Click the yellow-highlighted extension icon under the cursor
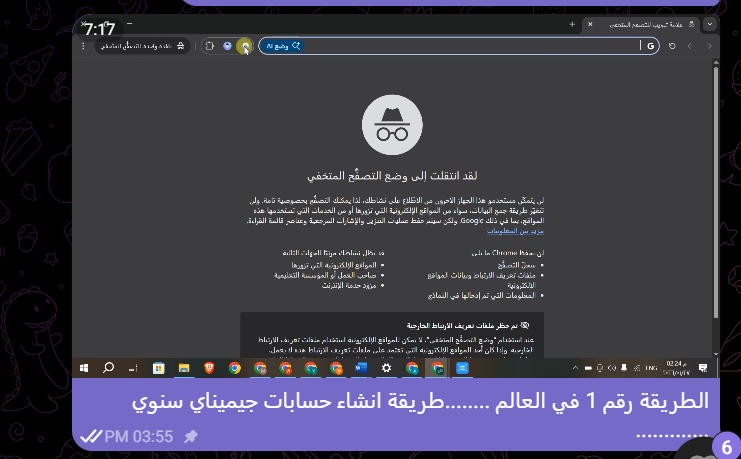Viewport: 741px width, 459px height. click(244, 46)
